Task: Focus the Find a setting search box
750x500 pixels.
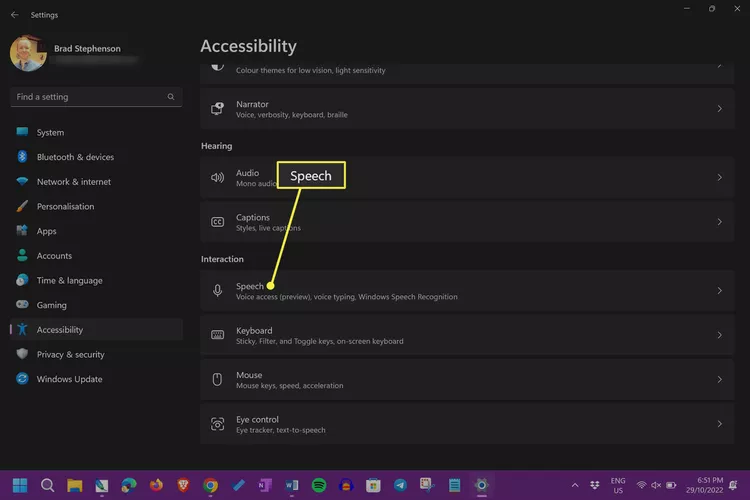Action: coord(96,97)
